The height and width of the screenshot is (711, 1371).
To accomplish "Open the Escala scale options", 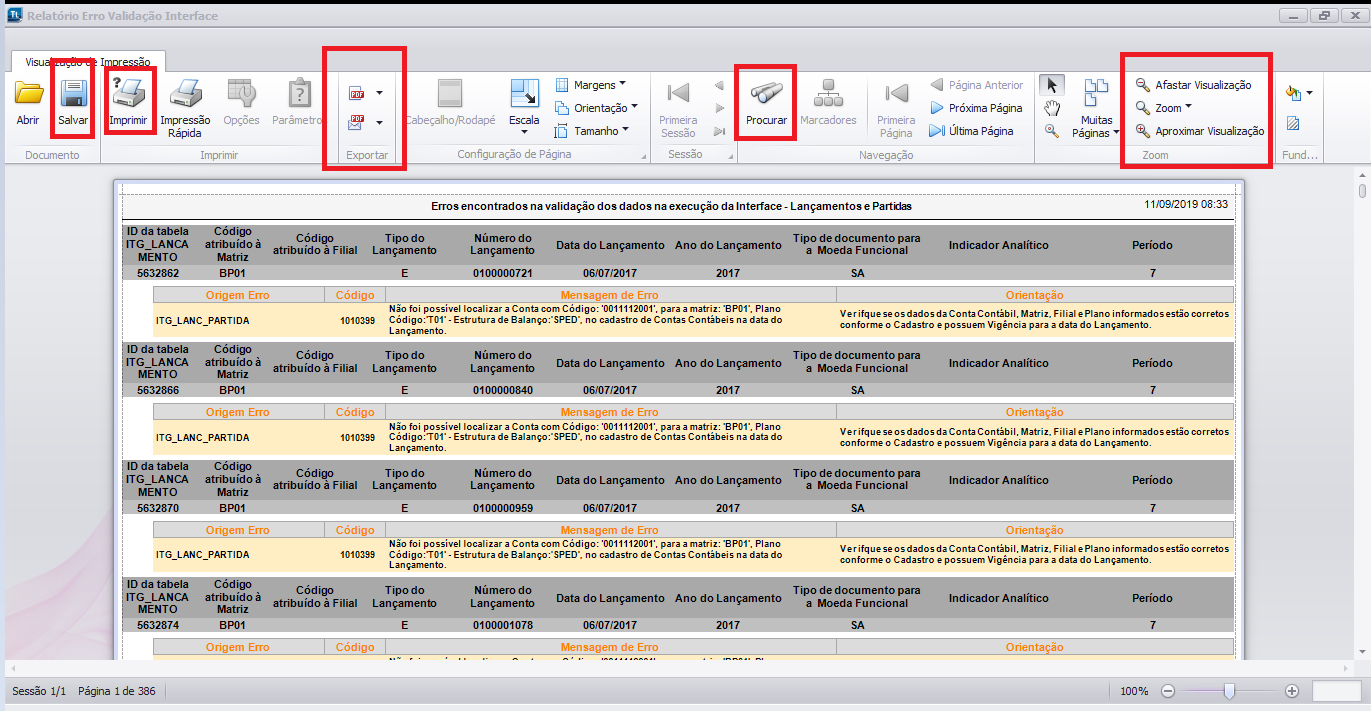I will 524,105.
